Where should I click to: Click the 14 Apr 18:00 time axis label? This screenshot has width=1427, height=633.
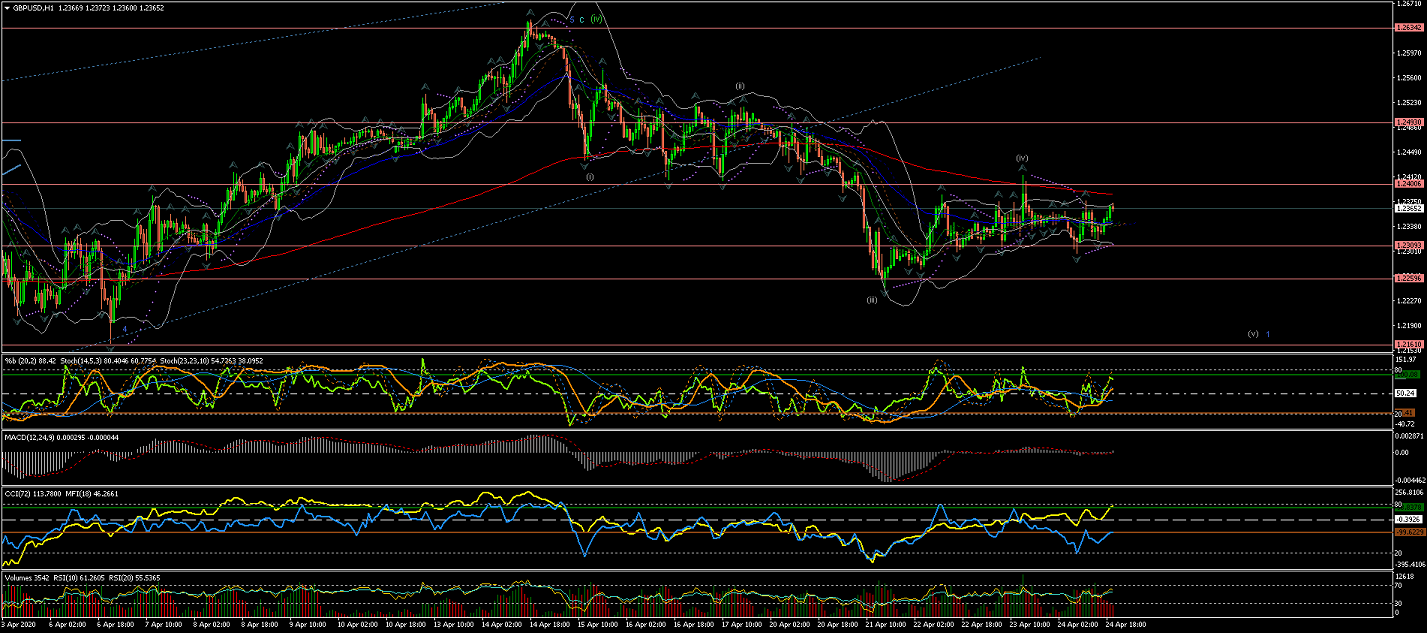point(549,624)
